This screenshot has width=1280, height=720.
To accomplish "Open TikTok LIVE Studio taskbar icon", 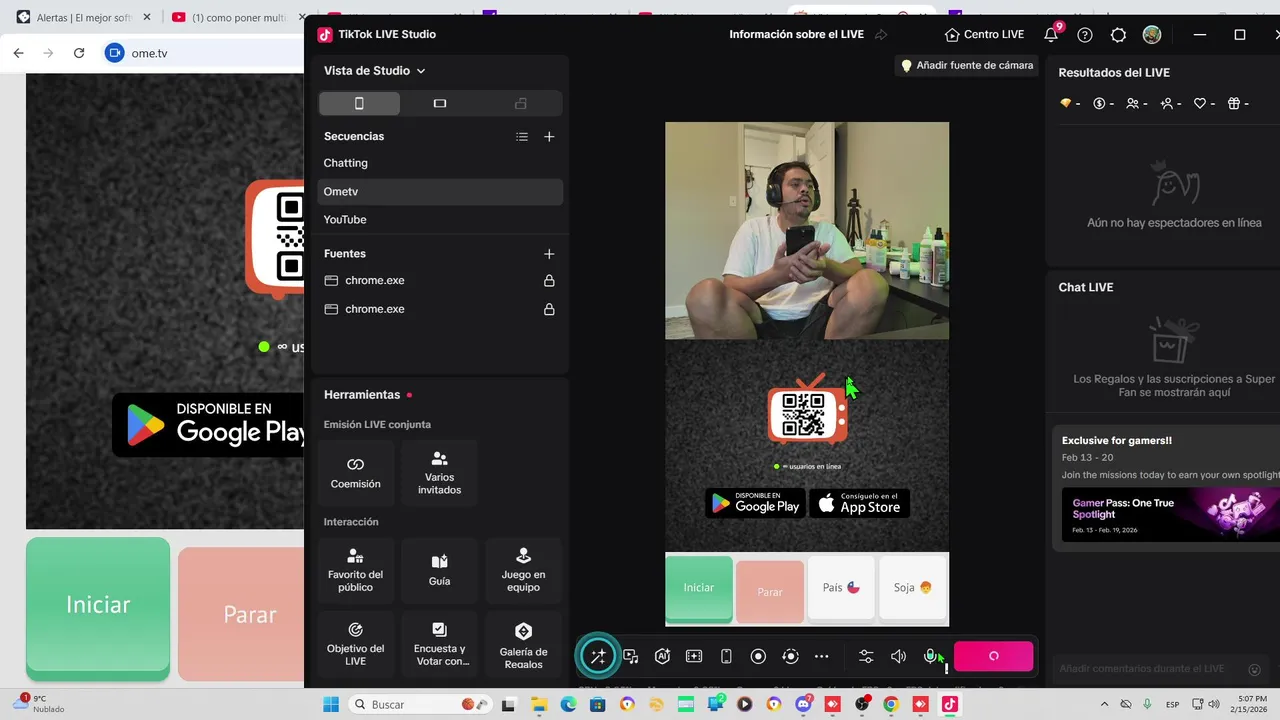I will 949,705.
